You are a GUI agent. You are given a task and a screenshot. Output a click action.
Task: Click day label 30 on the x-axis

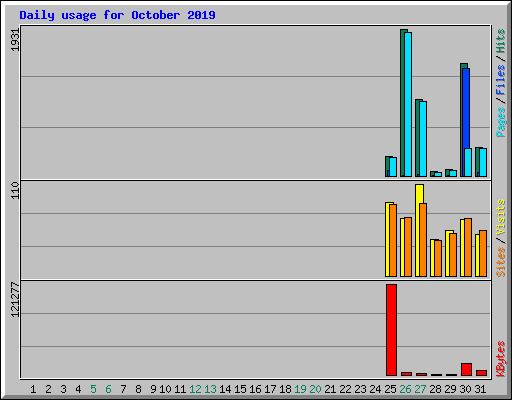pyautogui.click(x=465, y=389)
